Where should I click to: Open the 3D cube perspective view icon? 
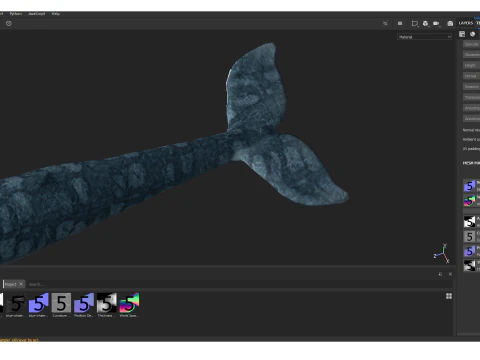click(425, 23)
